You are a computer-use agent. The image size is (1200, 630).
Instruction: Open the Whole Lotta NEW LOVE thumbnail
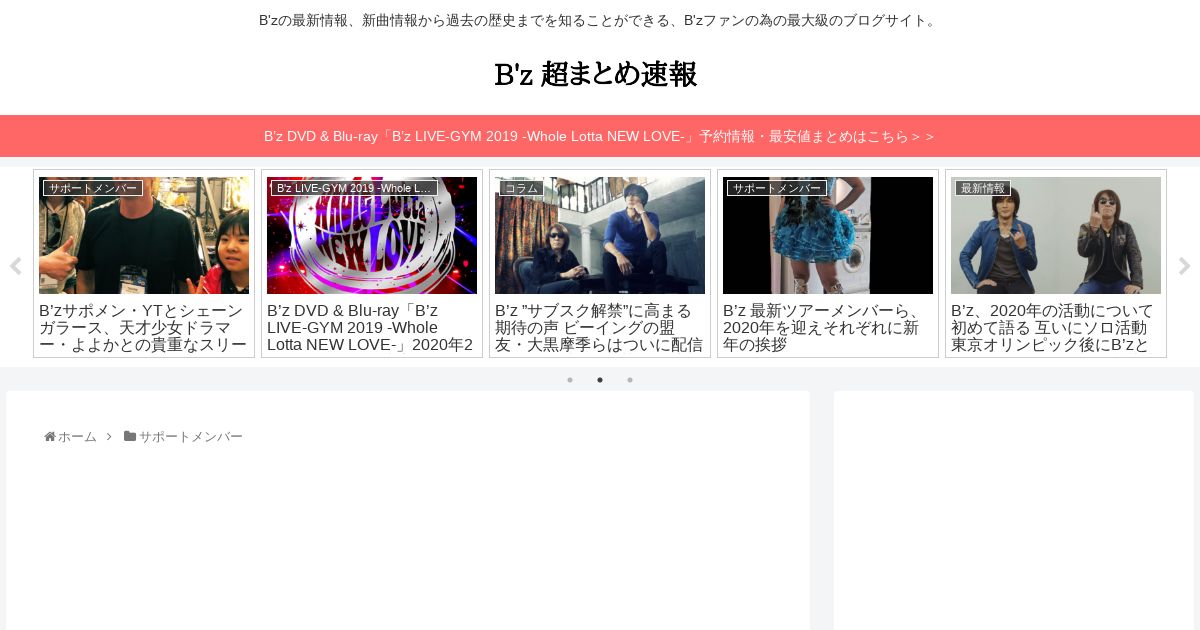[372, 236]
